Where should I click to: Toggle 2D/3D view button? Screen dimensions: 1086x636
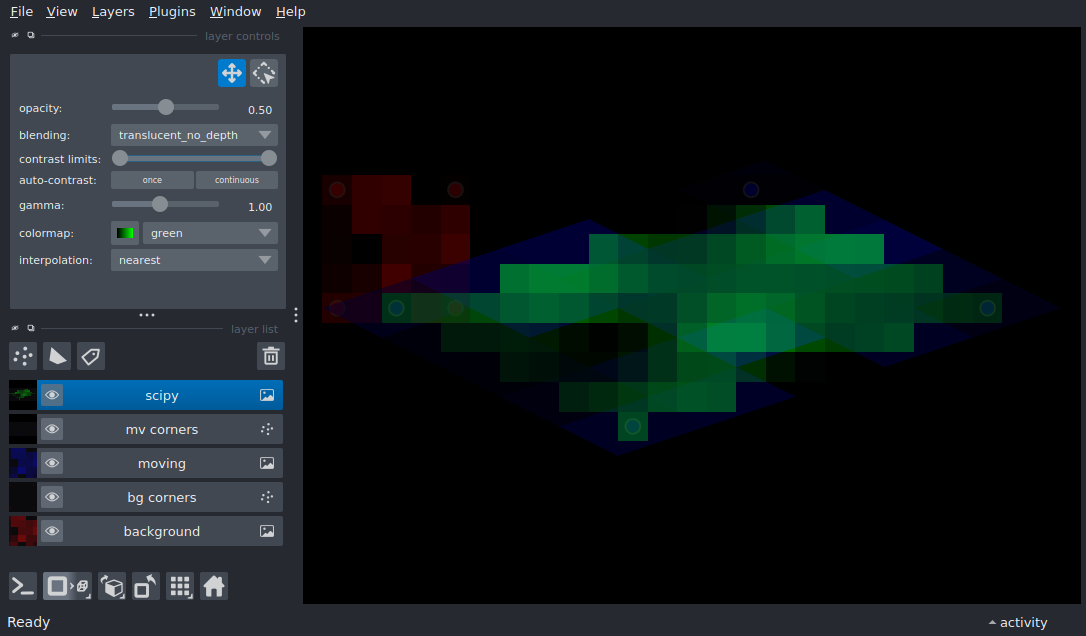pyautogui.click(x=67, y=586)
